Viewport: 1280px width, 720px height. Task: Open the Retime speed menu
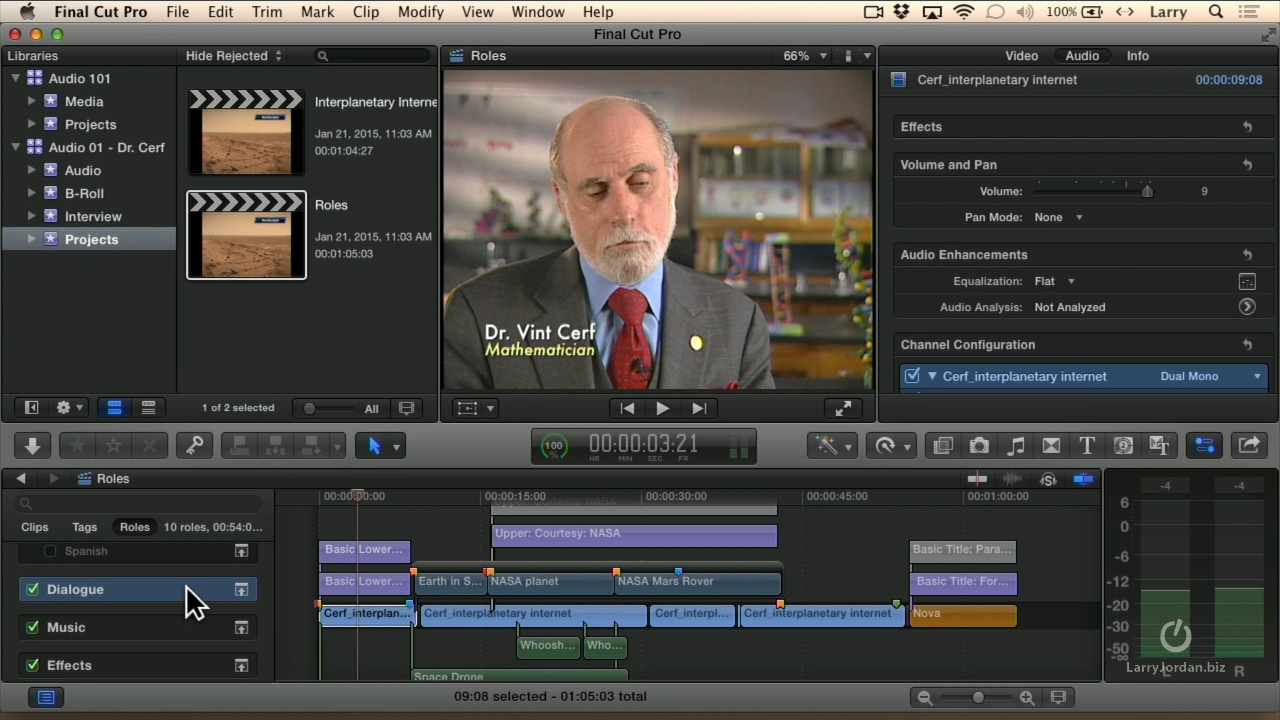(893, 446)
